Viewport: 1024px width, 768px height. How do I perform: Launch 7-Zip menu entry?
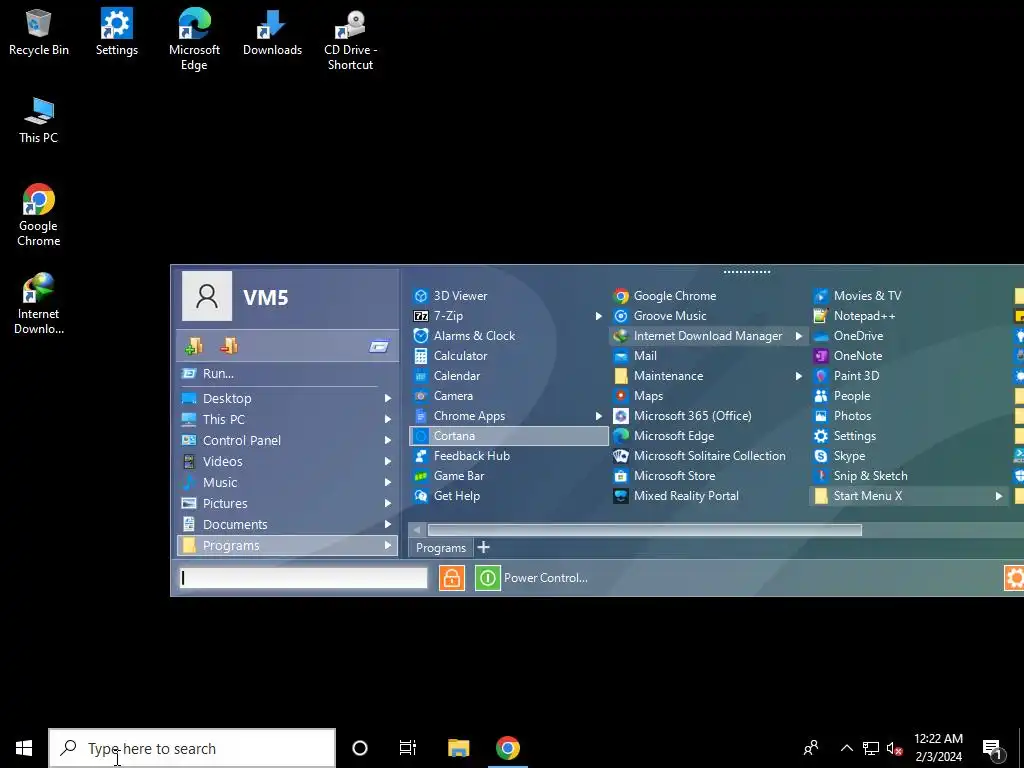pyautogui.click(x=509, y=316)
